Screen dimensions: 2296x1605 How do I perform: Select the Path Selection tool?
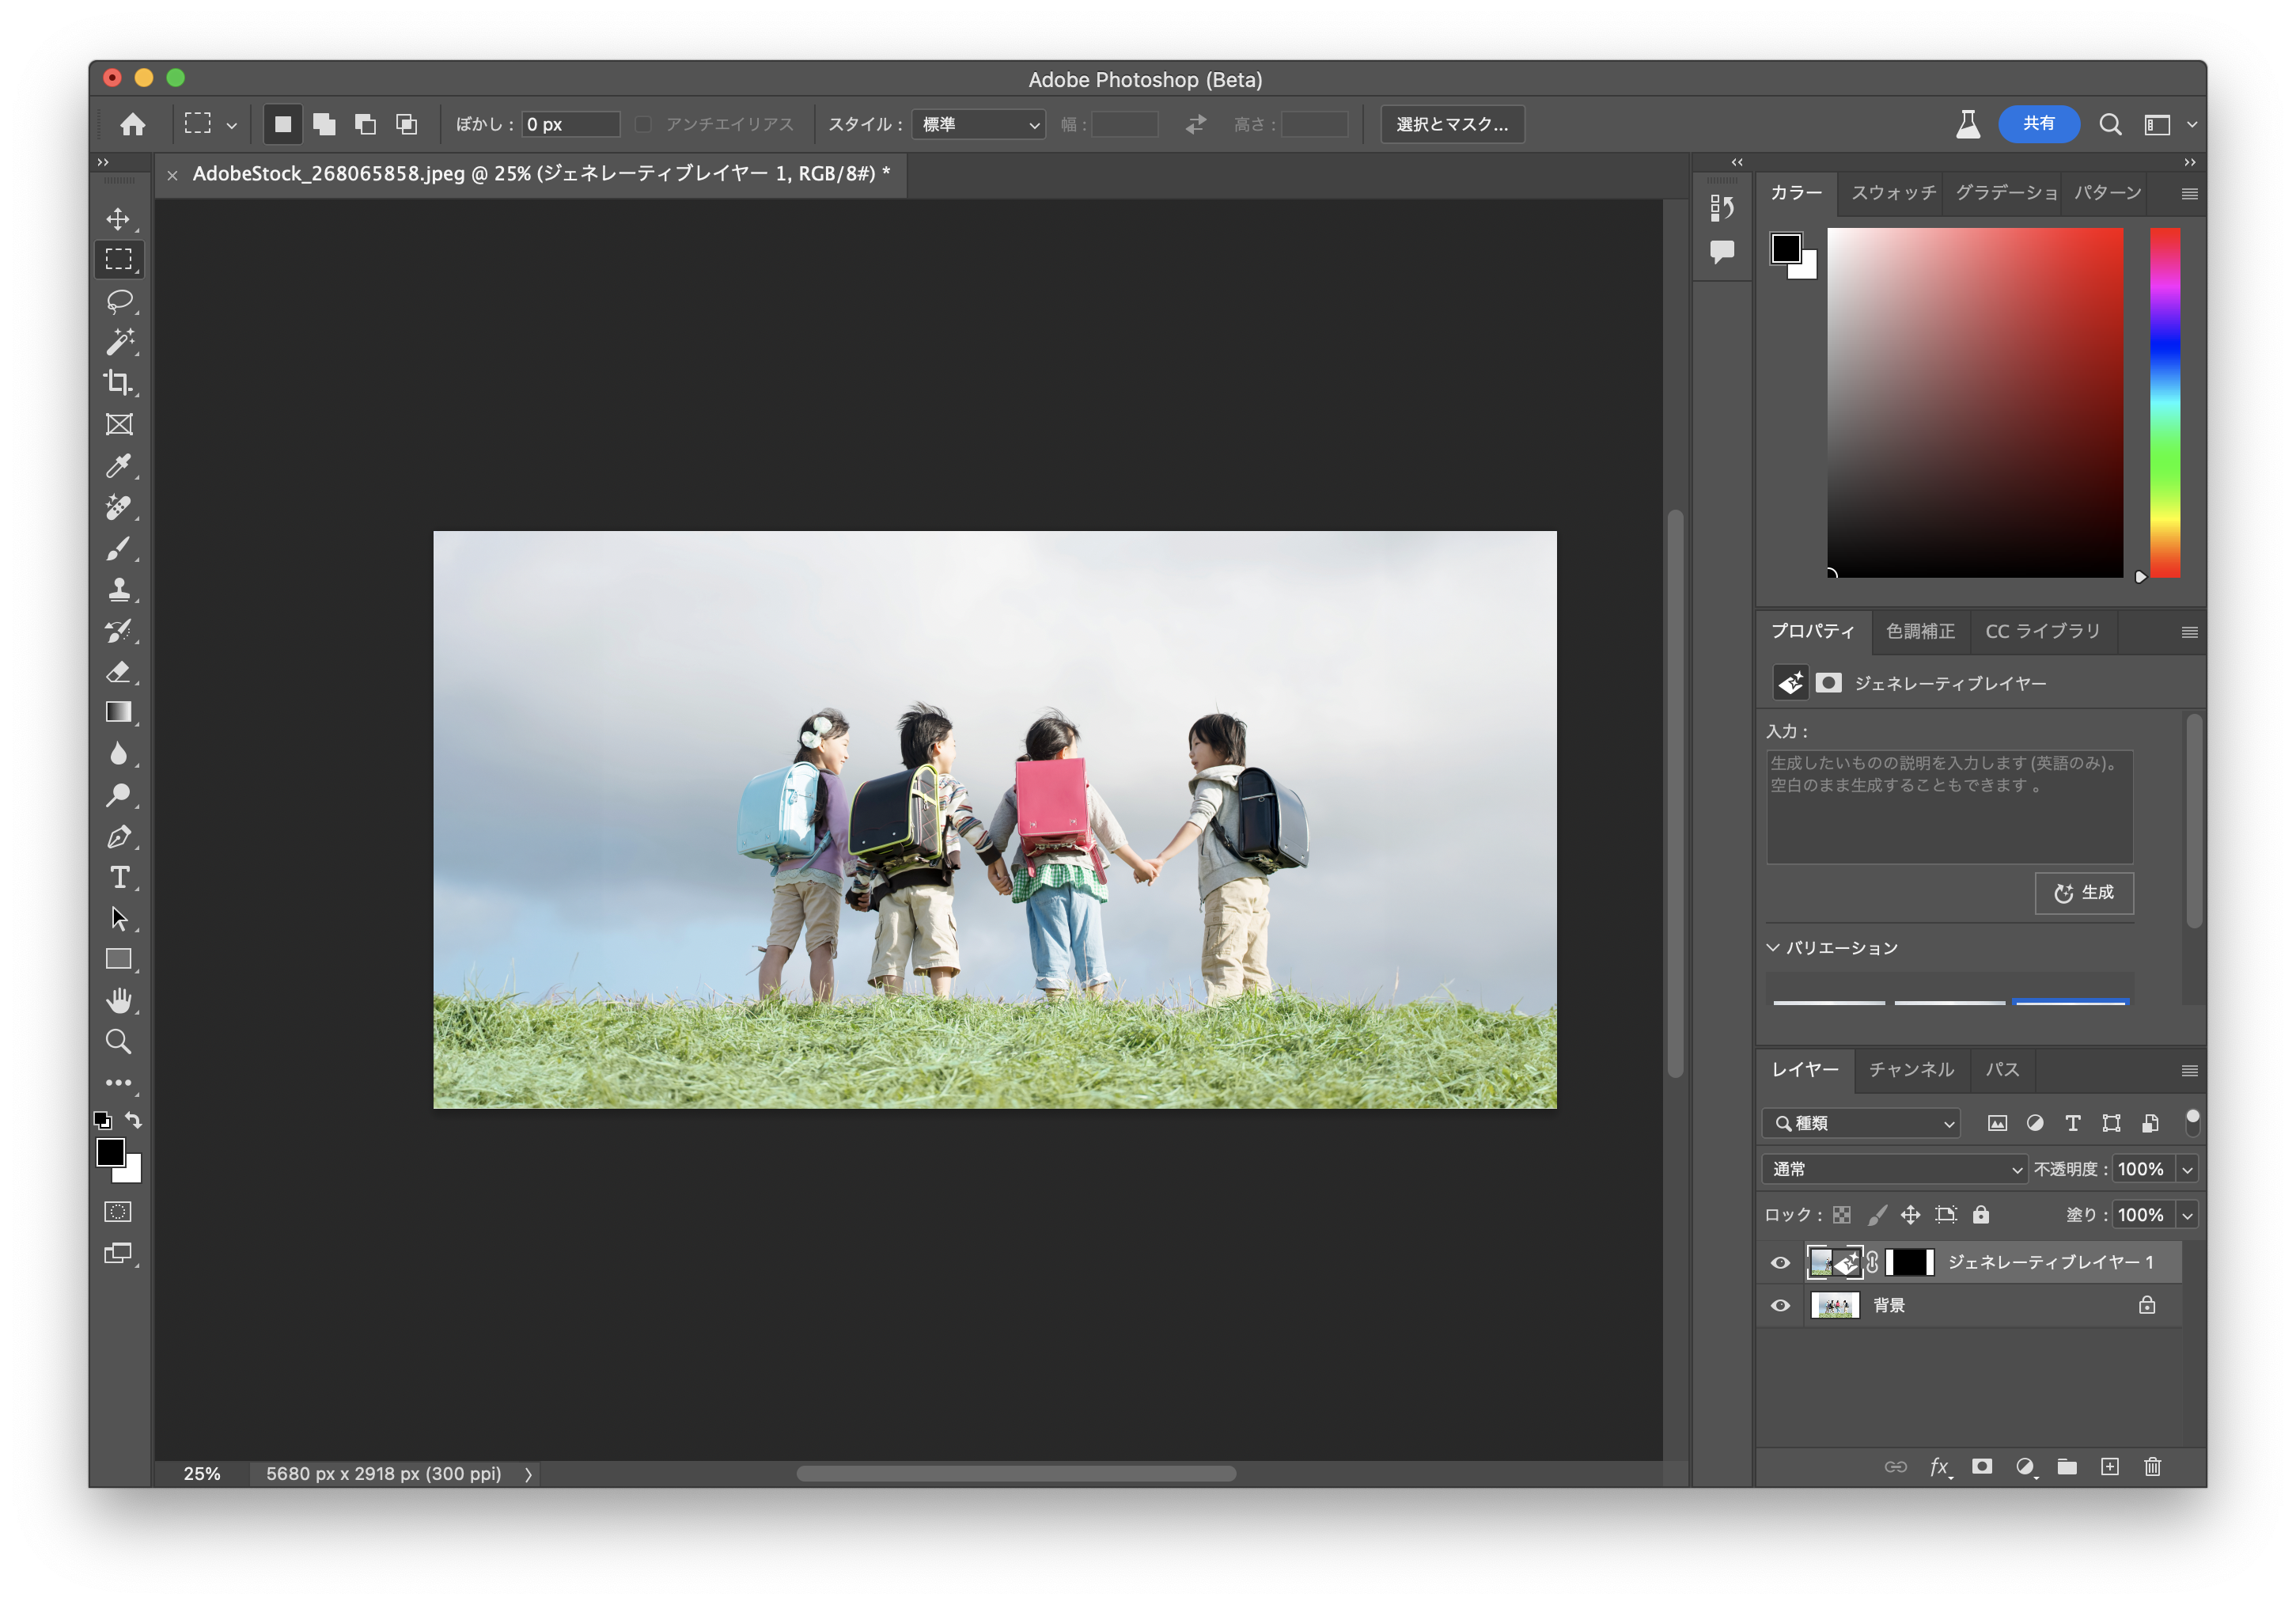pyautogui.click(x=119, y=918)
